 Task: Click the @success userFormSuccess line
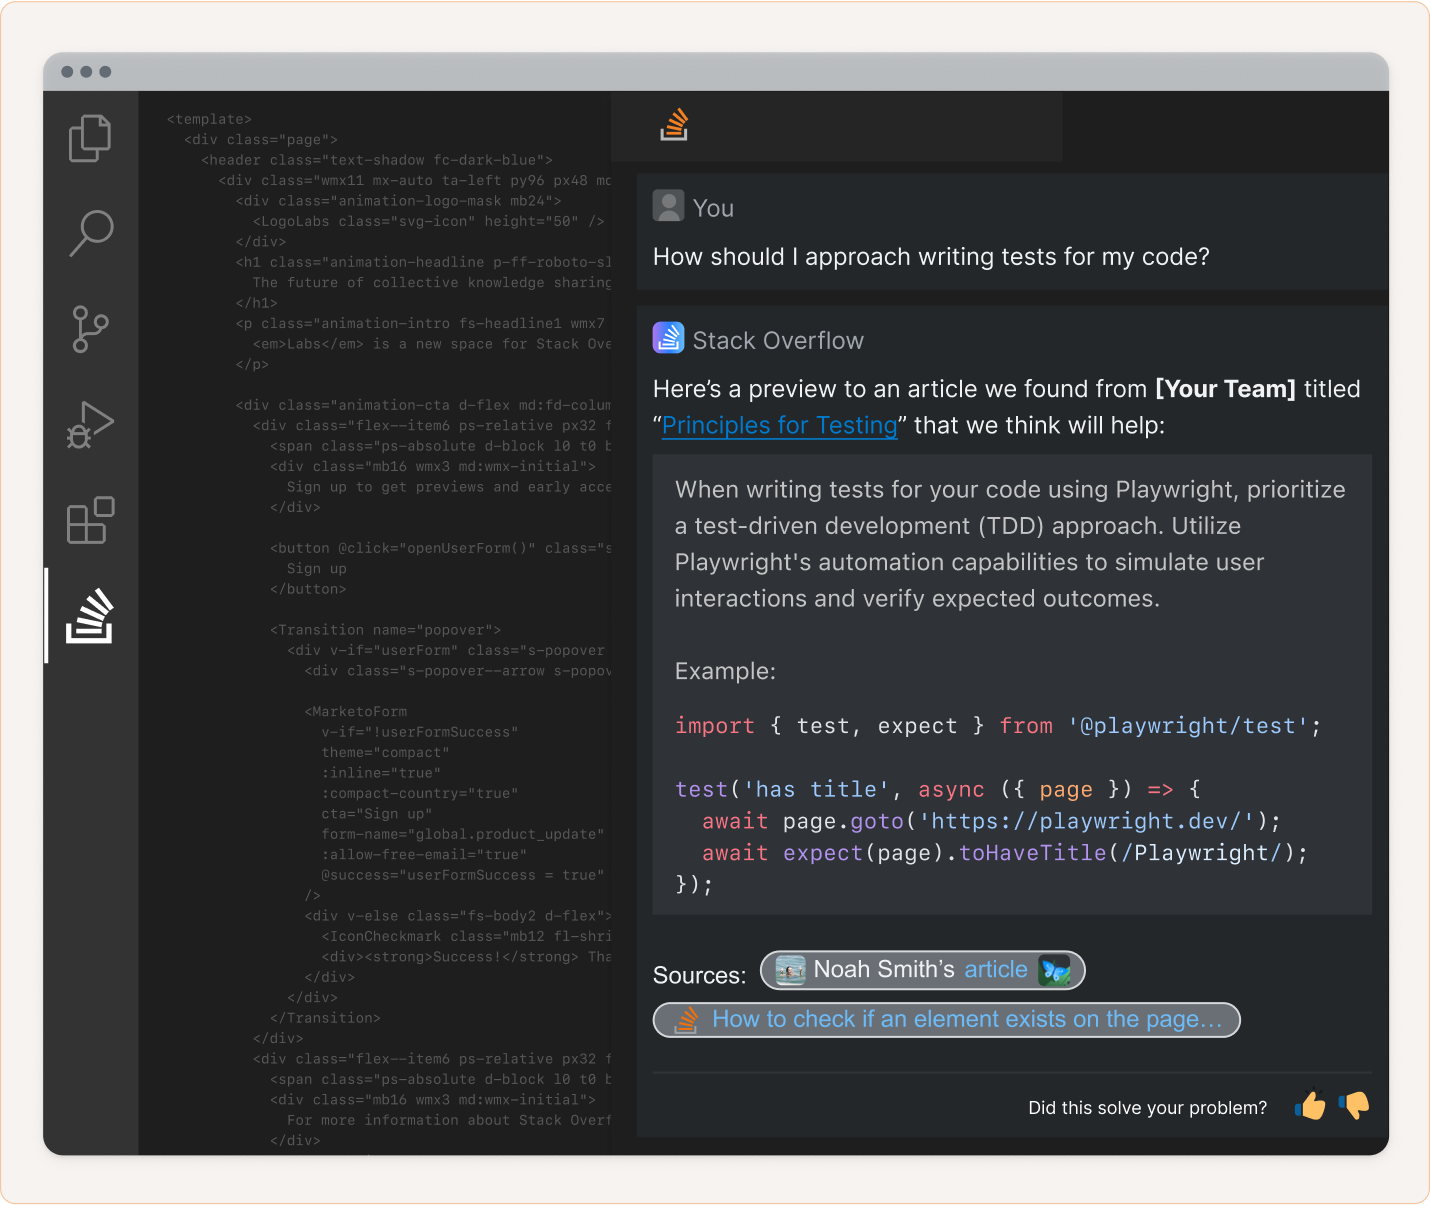tap(463, 875)
